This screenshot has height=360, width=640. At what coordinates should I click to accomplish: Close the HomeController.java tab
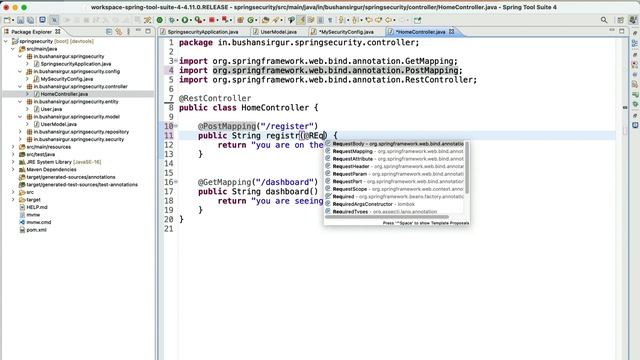click(x=451, y=31)
